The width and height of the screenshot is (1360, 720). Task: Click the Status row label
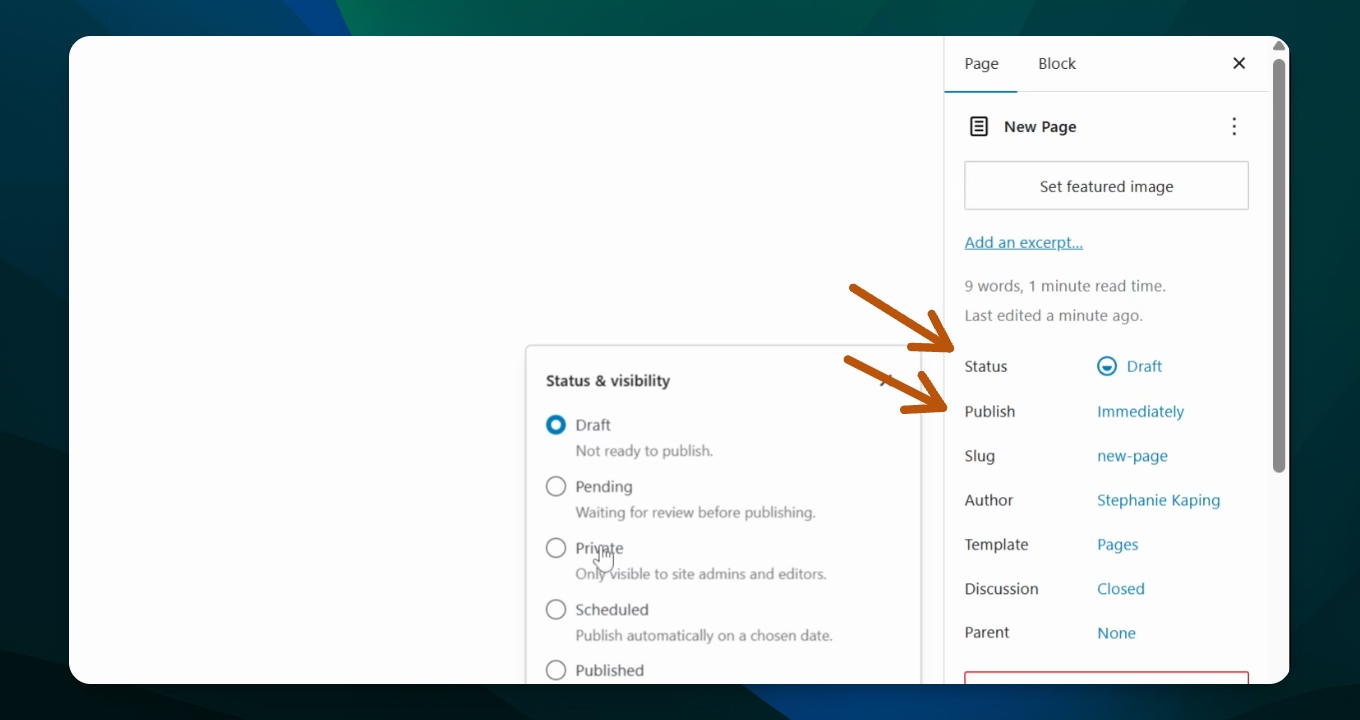(x=986, y=366)
